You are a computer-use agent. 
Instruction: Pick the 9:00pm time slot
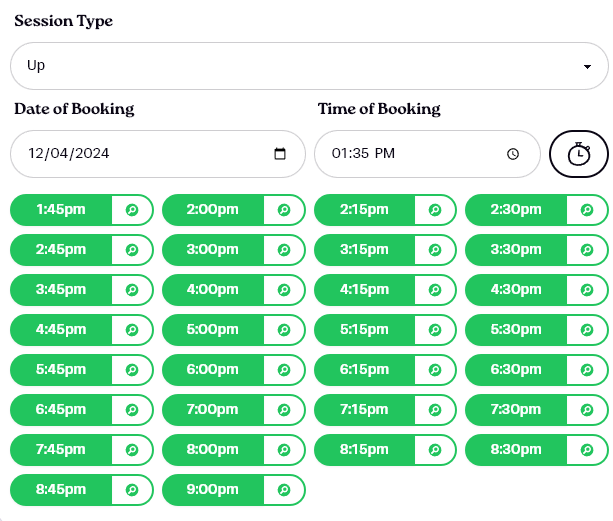coord(213,490)
